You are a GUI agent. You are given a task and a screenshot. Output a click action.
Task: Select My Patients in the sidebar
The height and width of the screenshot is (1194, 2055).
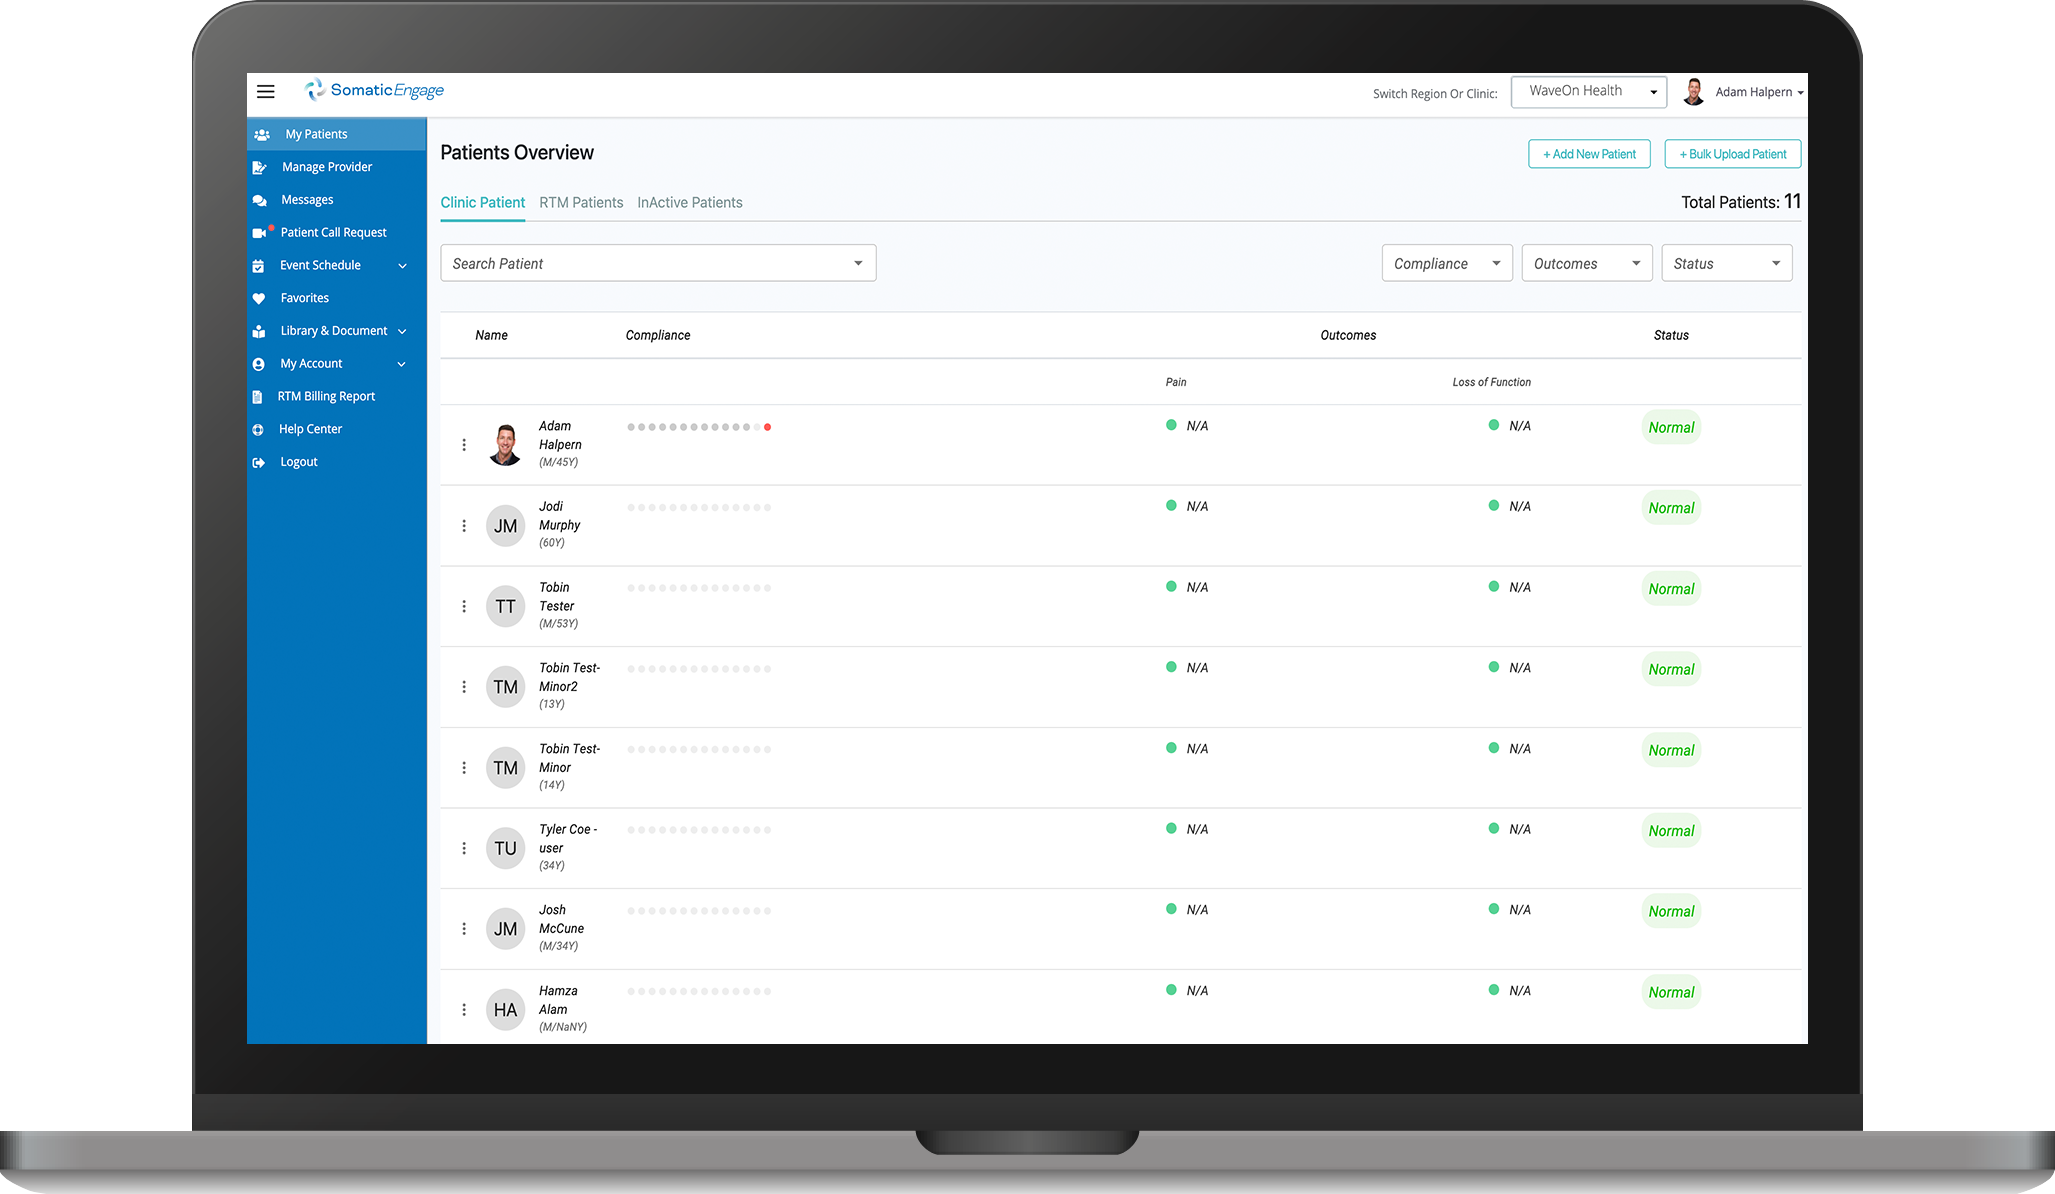pos(337,134)
